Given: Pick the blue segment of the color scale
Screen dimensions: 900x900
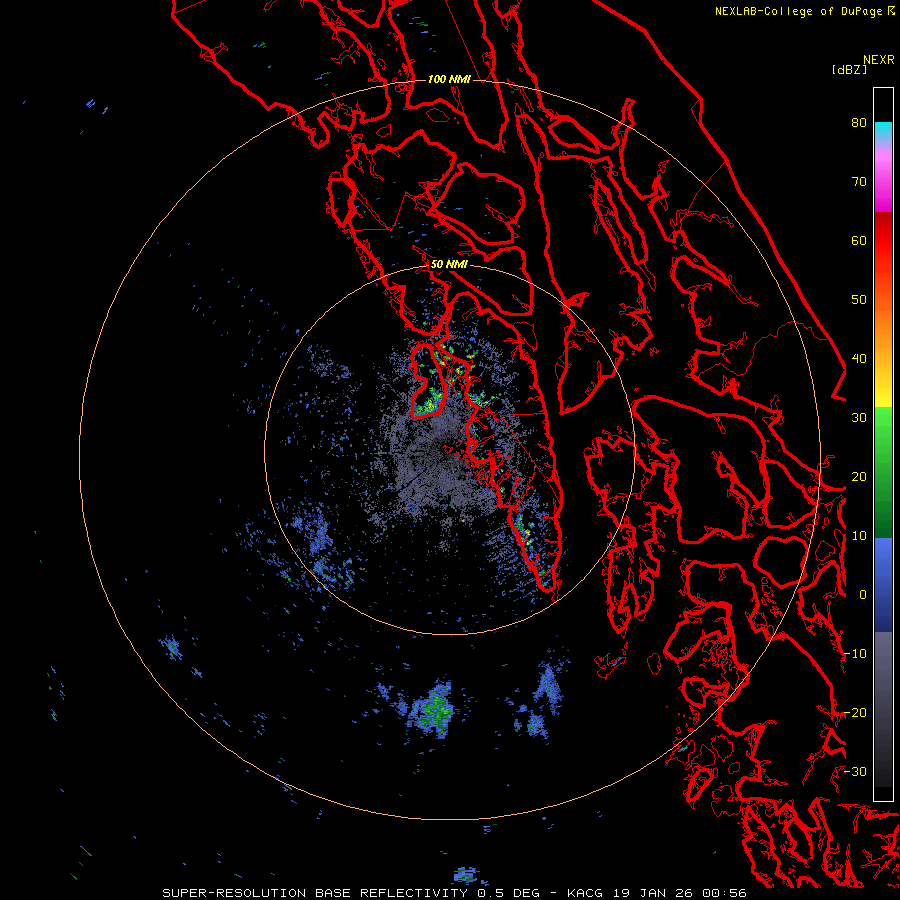Looking at the screenshot, I should coord(883,584).
